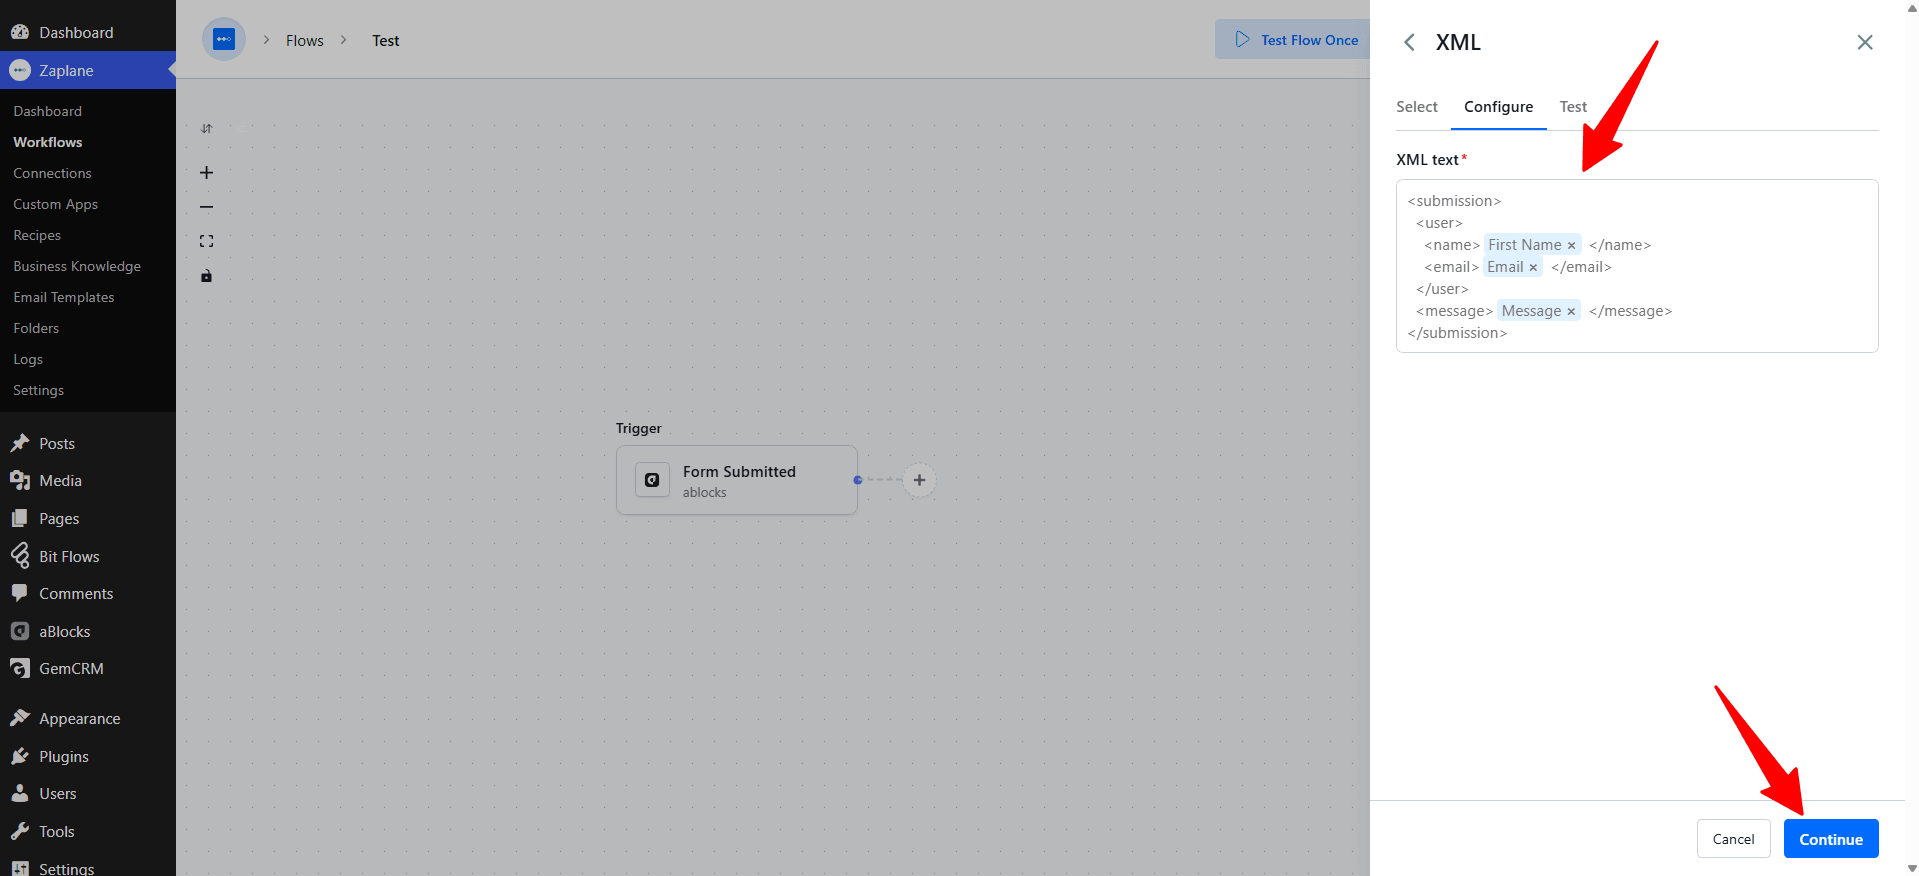Click Continue button
This screenshot has height=876, width=1919.
(1831, 839)
